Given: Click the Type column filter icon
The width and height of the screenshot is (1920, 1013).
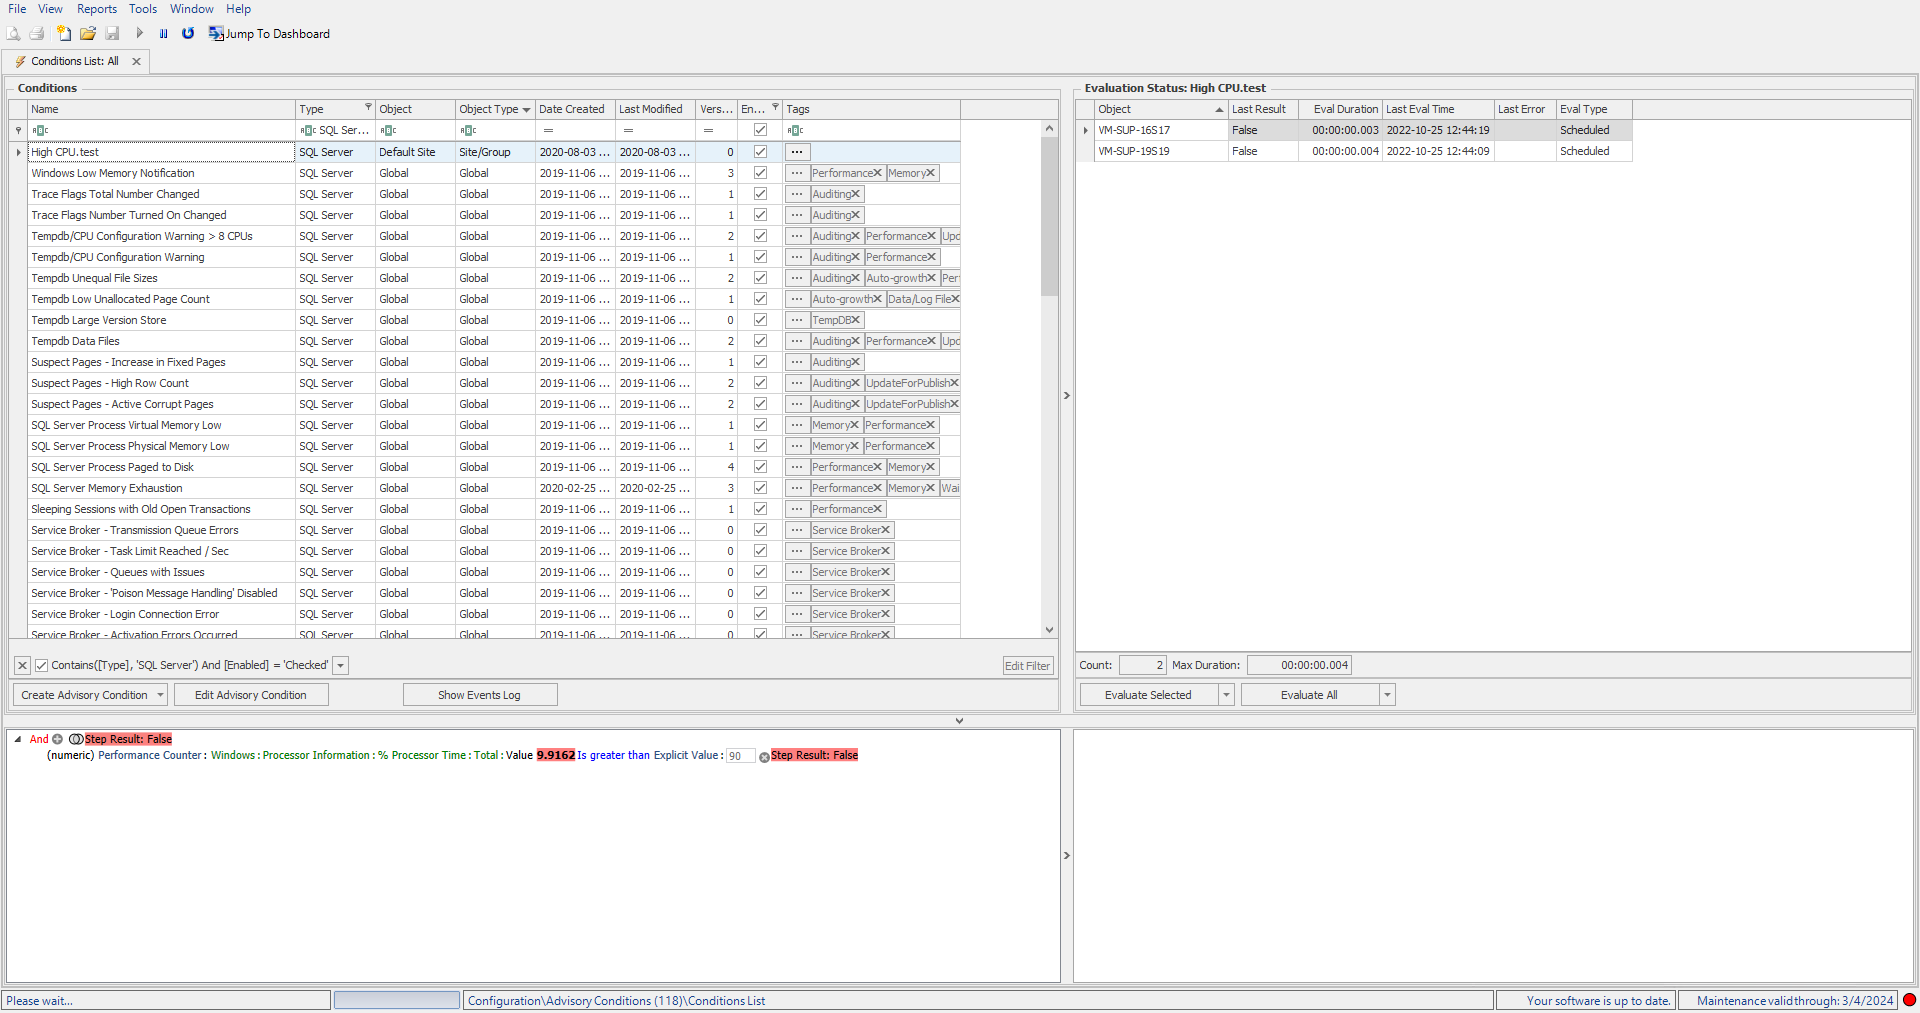Looking at the screenshot, I should [368, 108].
